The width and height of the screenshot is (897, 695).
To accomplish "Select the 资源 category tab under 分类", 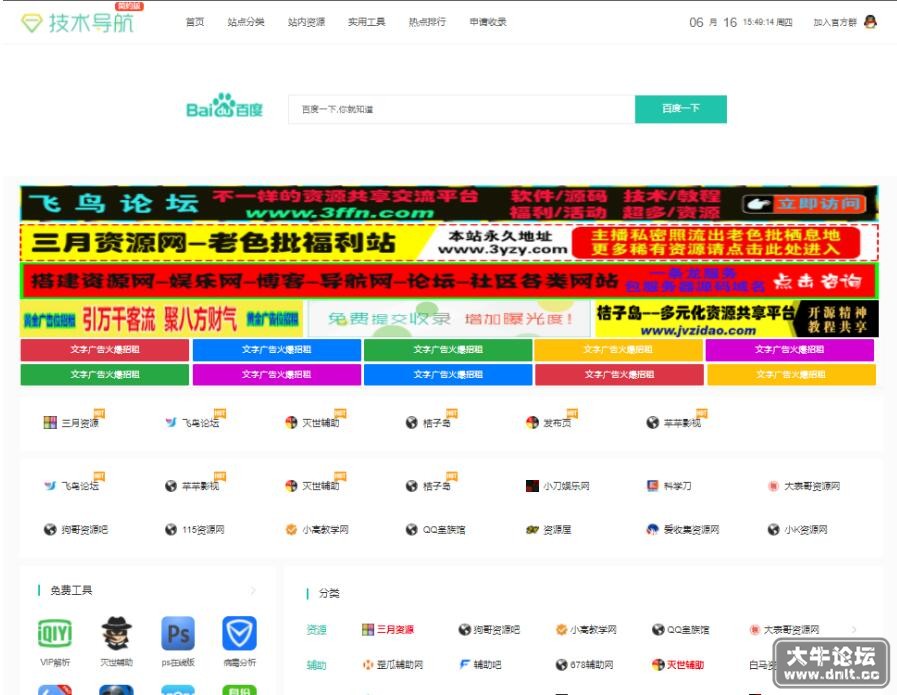I will point(316,630).
